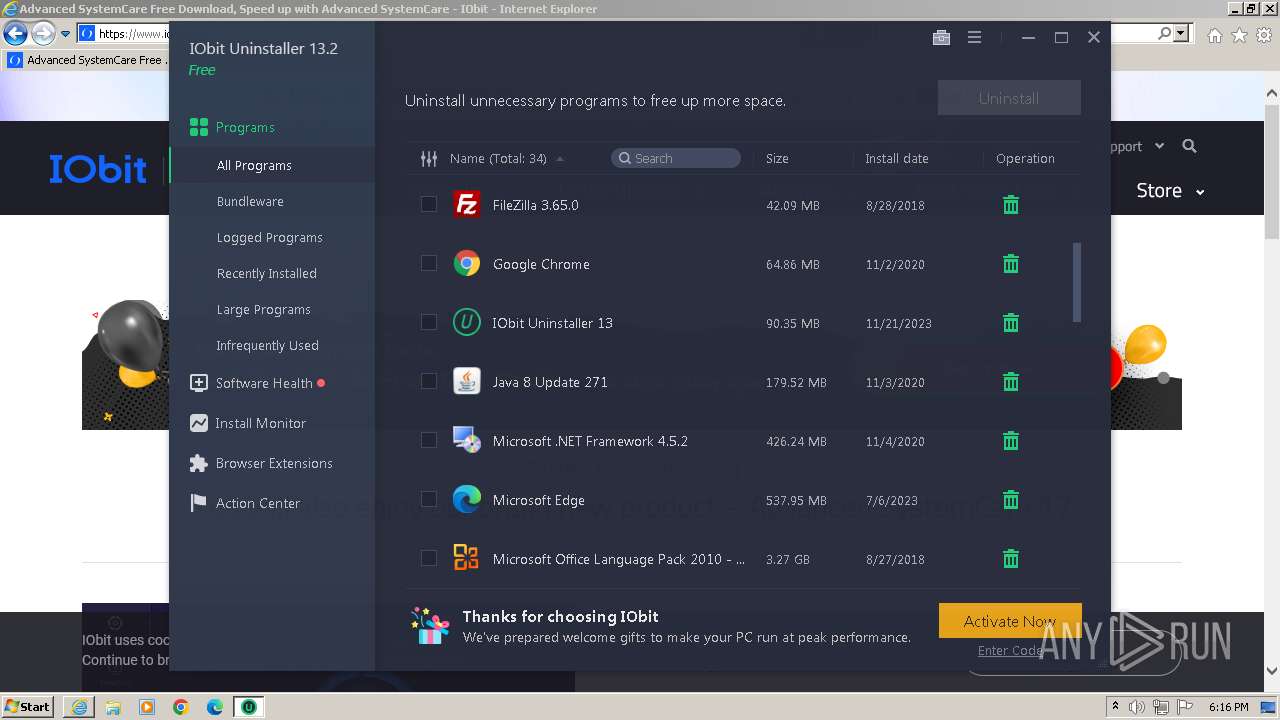This screenshot has width=1280, height=720.
Task: Click the .NET Framework 4.5.2 trash icon
Action: 1011,441
